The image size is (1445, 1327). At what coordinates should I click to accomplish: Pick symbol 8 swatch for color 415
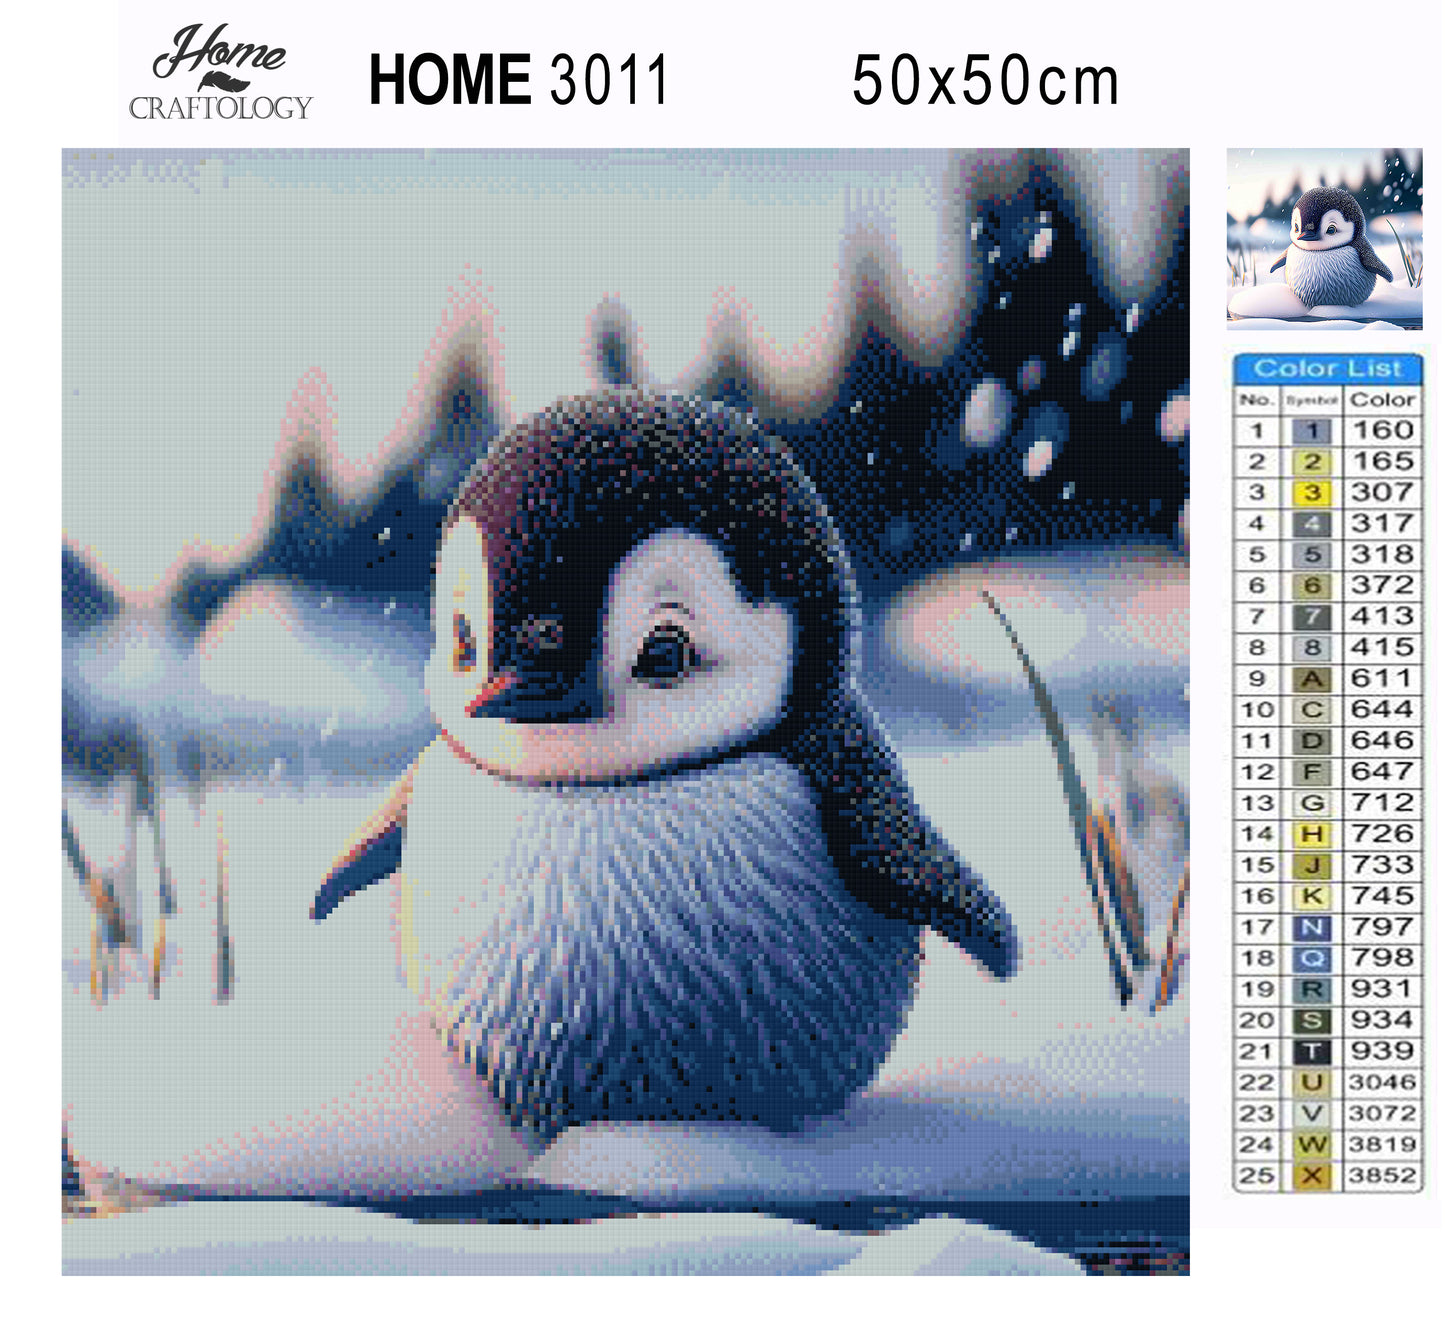click(x=1312, y=648)
